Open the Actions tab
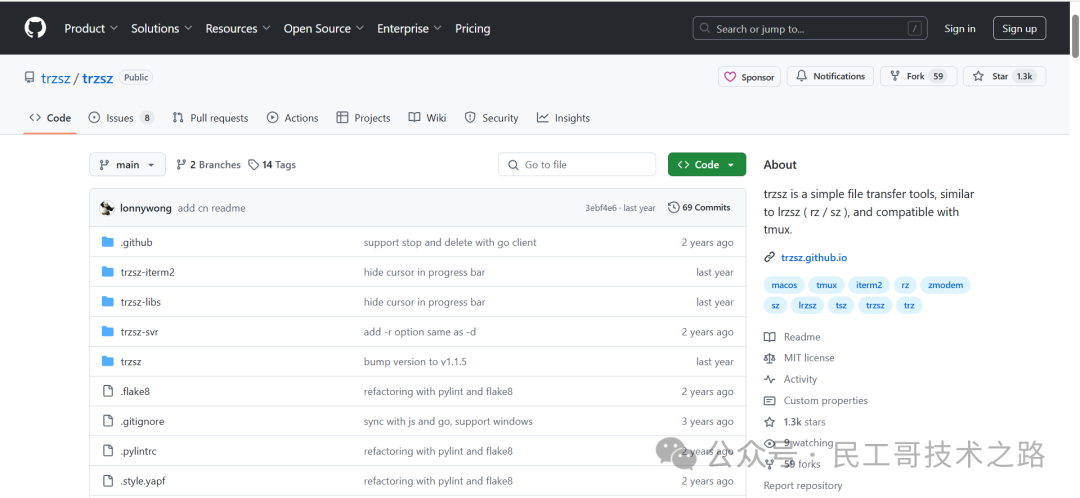The image size is (1080, 498). point(293,118)
